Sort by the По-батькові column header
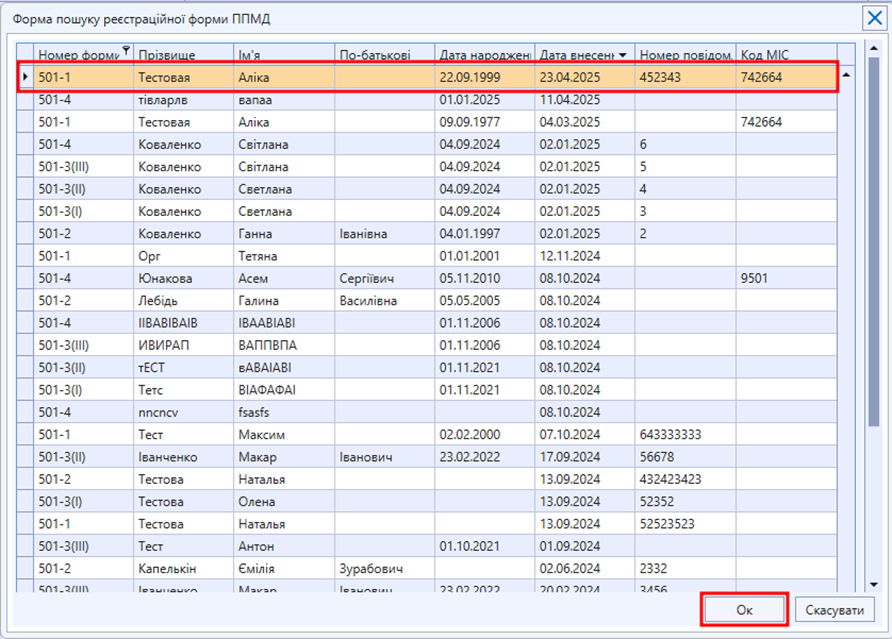The image size is (892, 639). 385,55
